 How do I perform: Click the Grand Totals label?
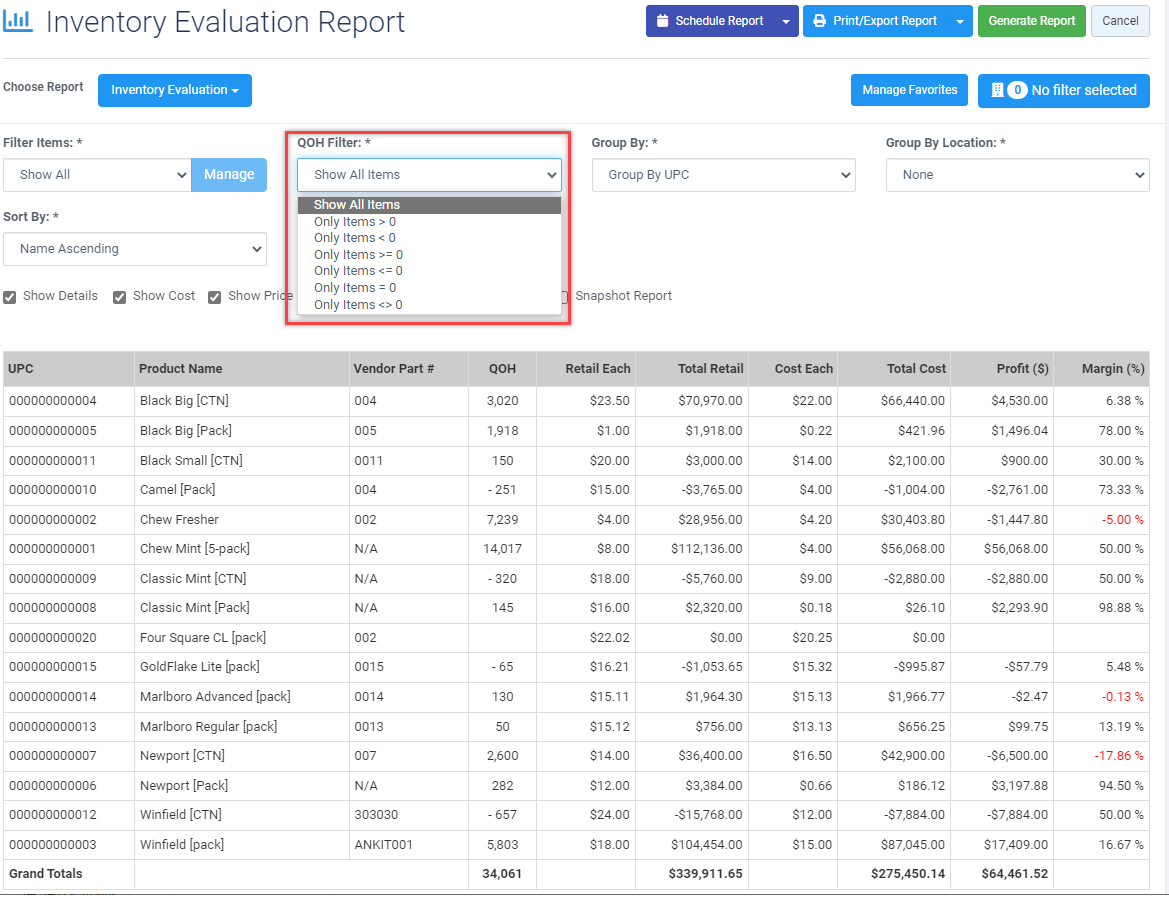[45, 874]
